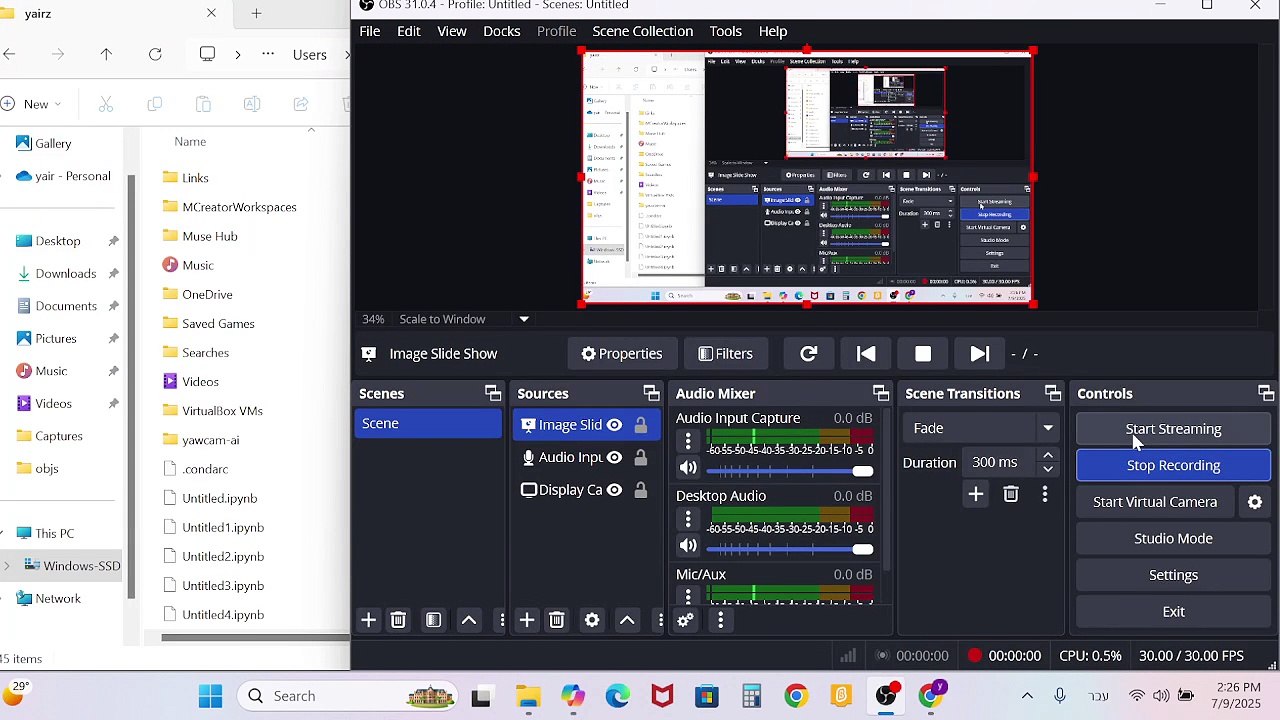Stop the slideshow playback
This screenshot has height=720, width=1280.
point(923,354)
